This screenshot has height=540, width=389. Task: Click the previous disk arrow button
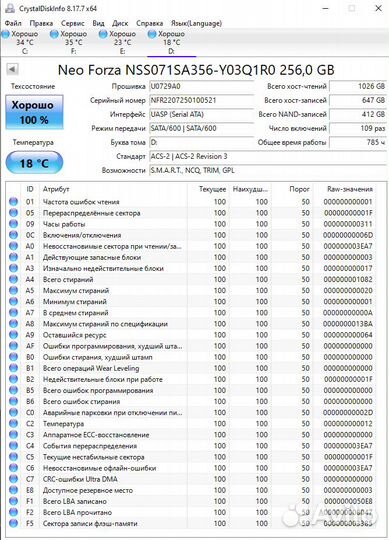[12, 69]
